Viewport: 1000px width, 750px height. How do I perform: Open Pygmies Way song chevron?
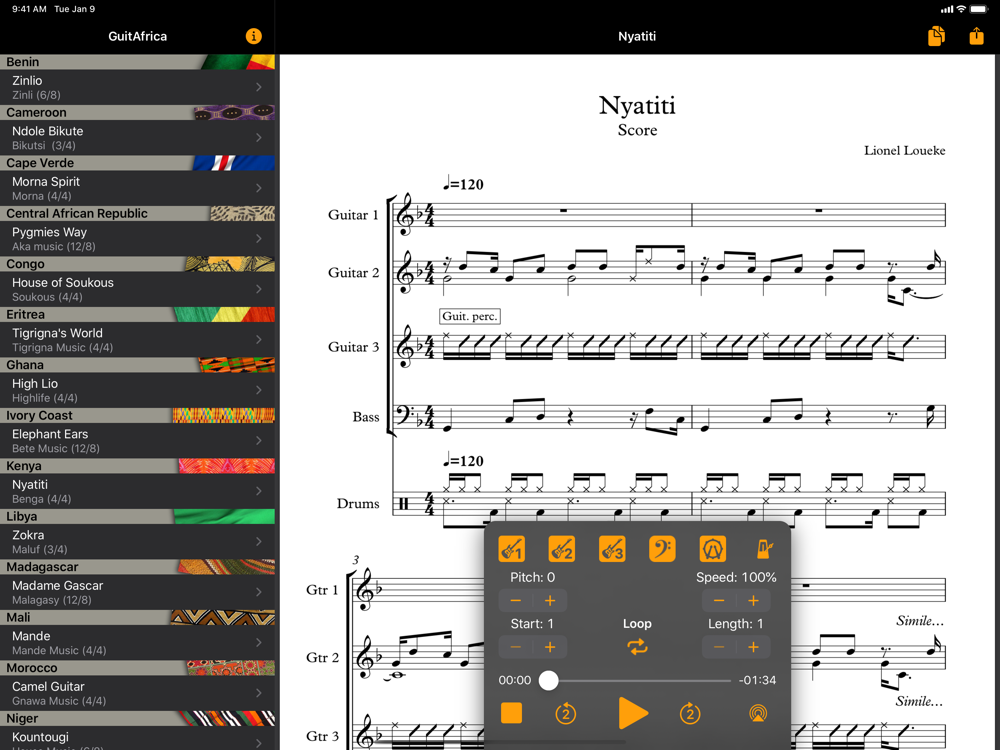click(259, 239)
